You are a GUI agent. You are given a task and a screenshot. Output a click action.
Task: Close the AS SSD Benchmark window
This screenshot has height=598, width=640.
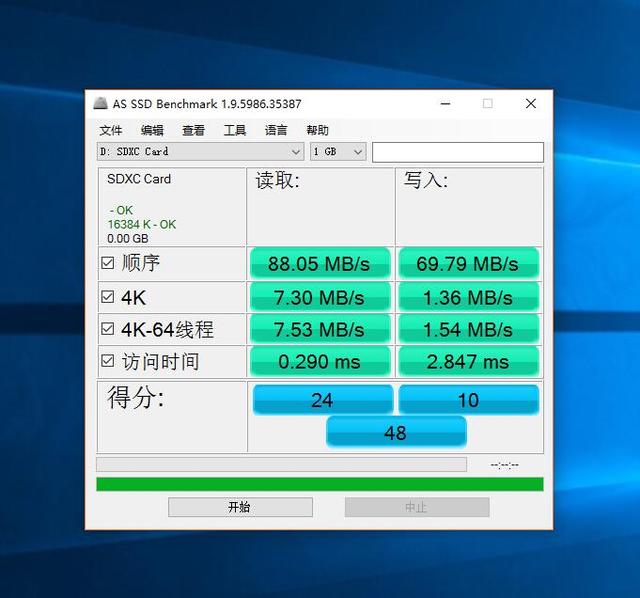[x=531, y=104]
